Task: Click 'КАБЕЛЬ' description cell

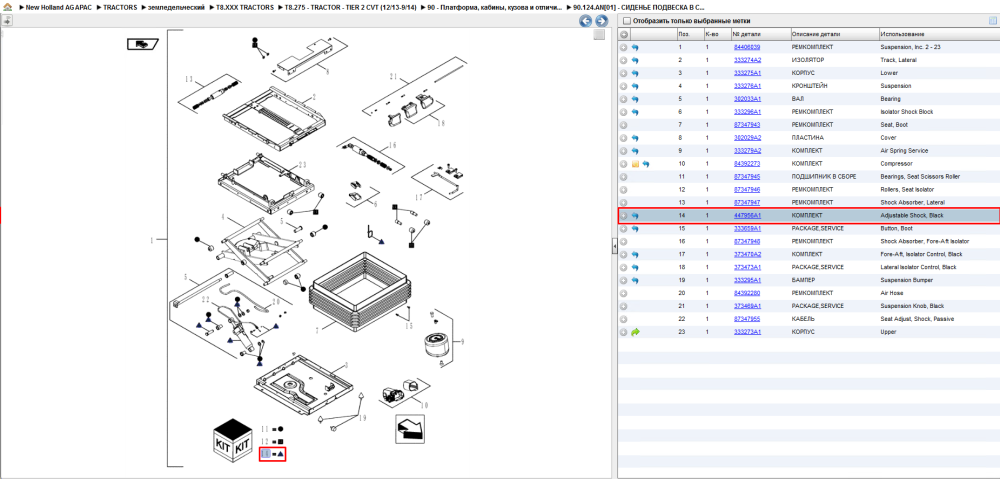Action: (802, 319)
